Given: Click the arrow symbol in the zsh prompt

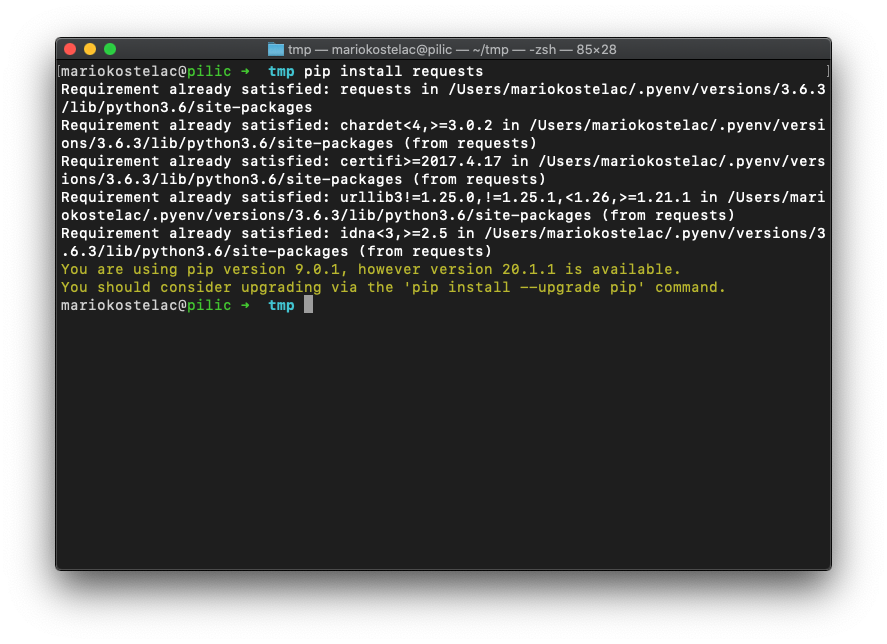Looking at the screenshot, I should (246, 71).
